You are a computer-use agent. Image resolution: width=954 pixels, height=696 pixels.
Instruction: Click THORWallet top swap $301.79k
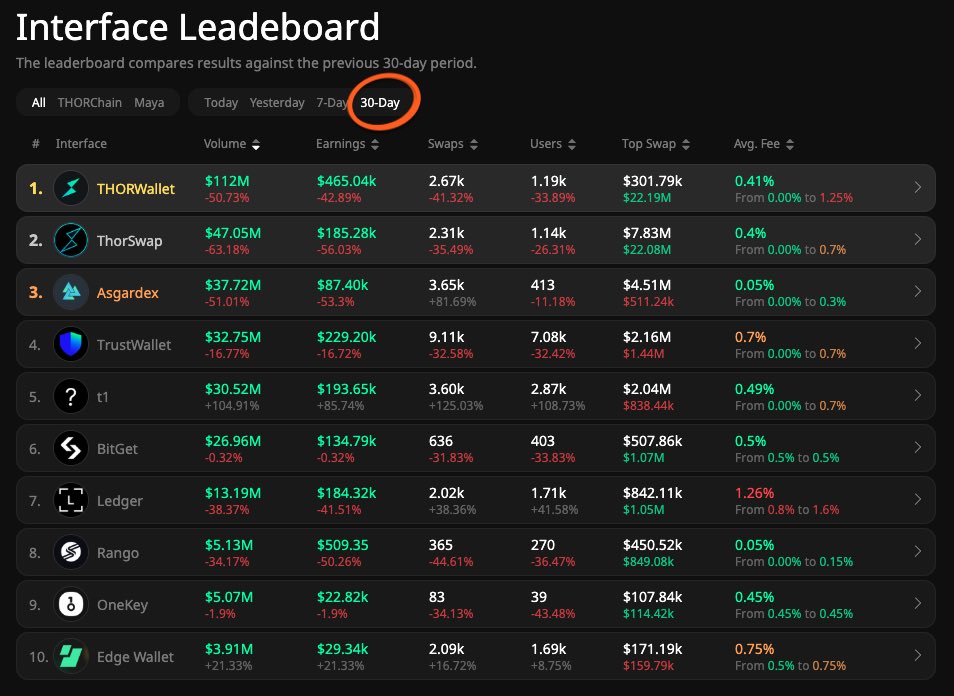(652, 181)
